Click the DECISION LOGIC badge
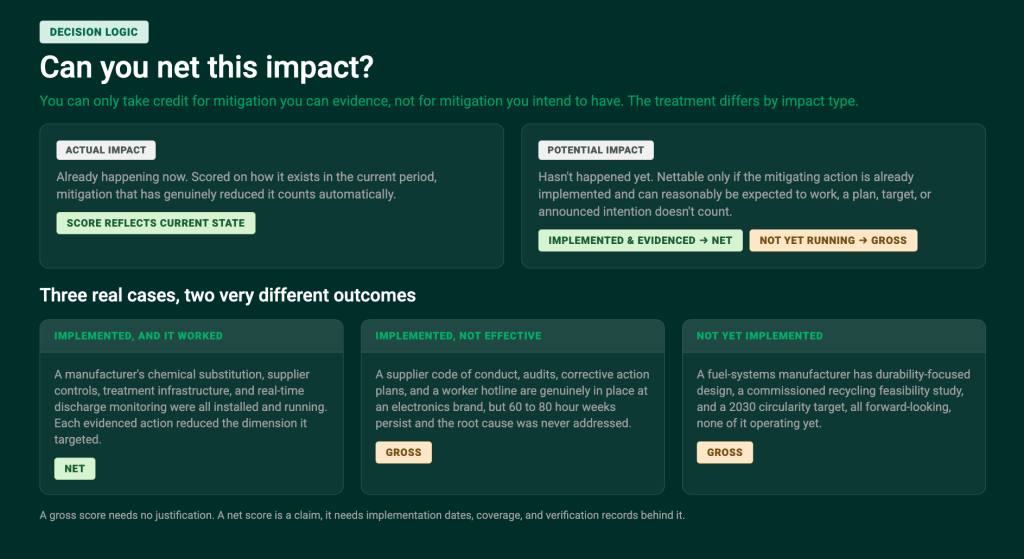Screen dimensions: 1024x559 point(94,32)
